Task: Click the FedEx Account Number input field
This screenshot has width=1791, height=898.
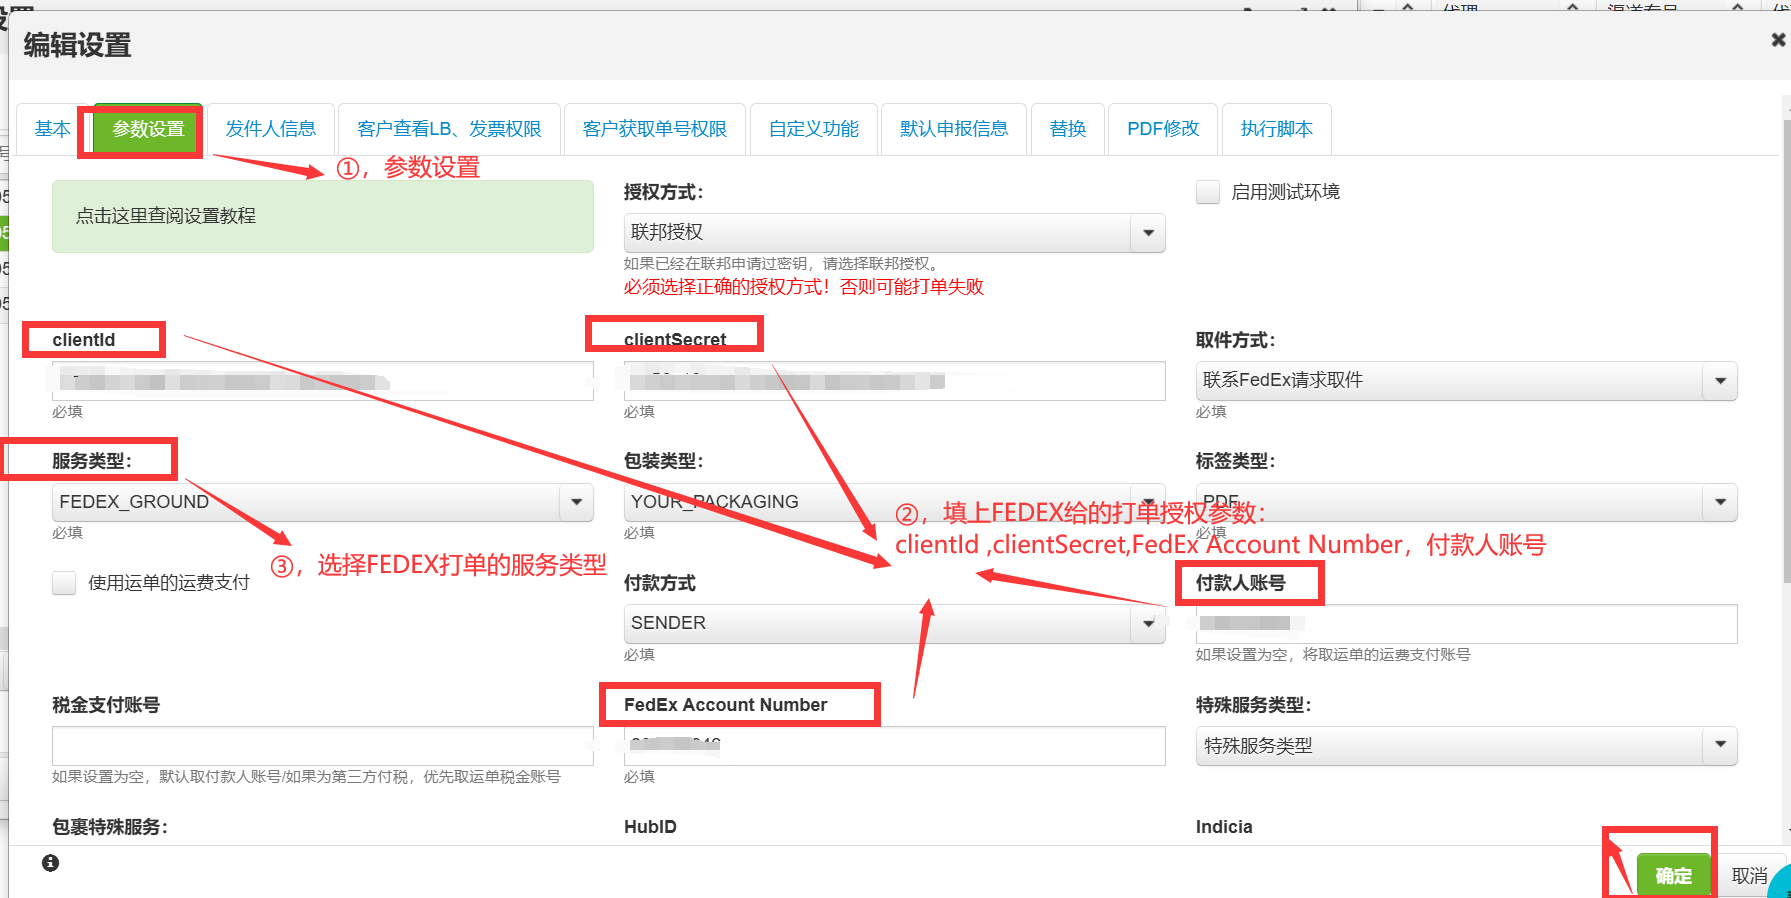Action: tap(895, 746)
